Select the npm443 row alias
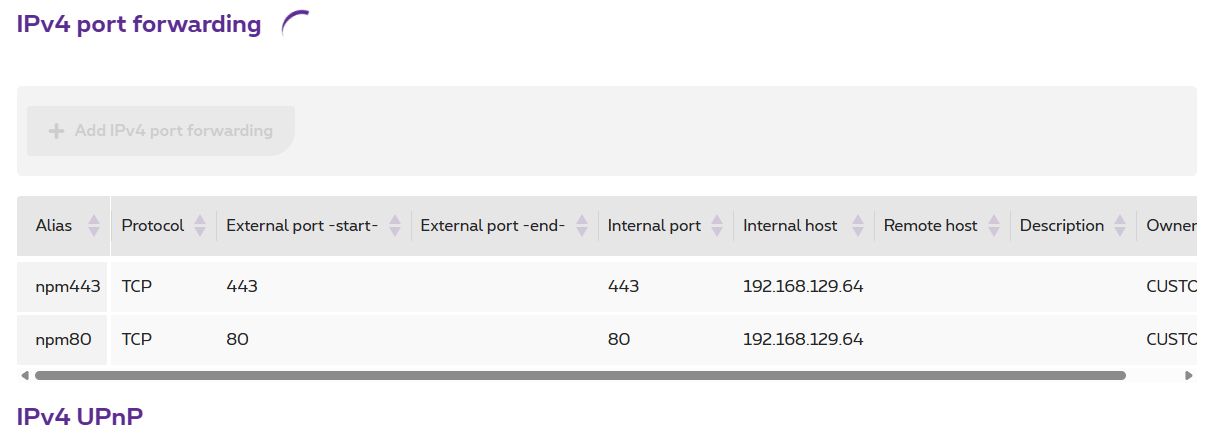The width and height of the screenshot is (1212, 436). 68,286
